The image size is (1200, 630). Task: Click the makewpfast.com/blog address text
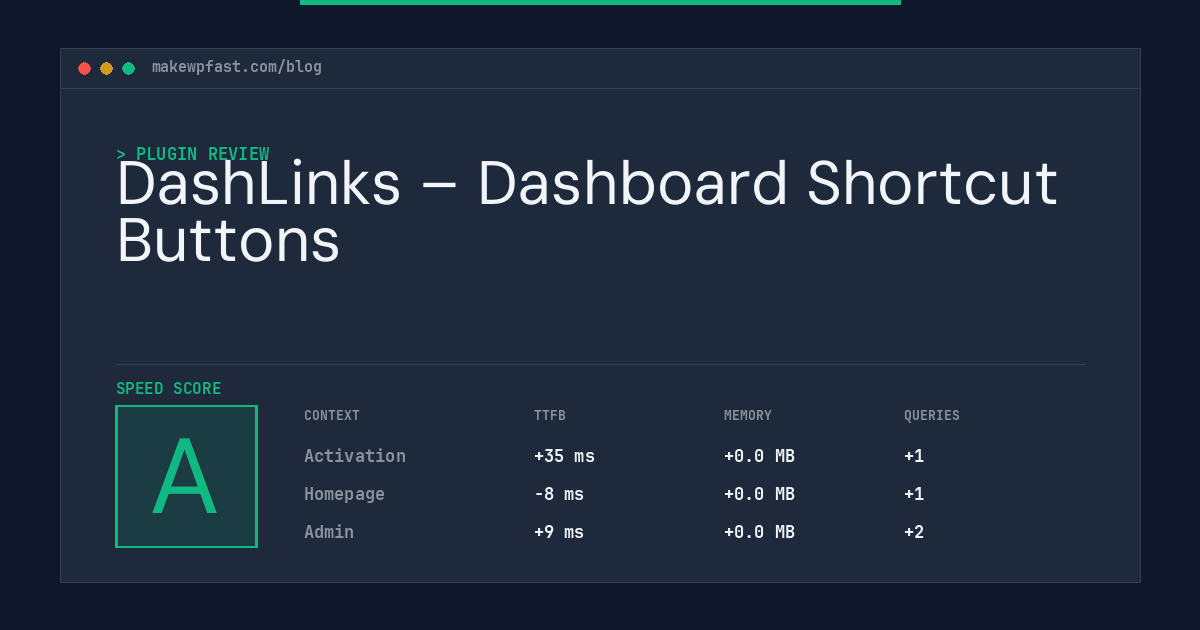237,67
